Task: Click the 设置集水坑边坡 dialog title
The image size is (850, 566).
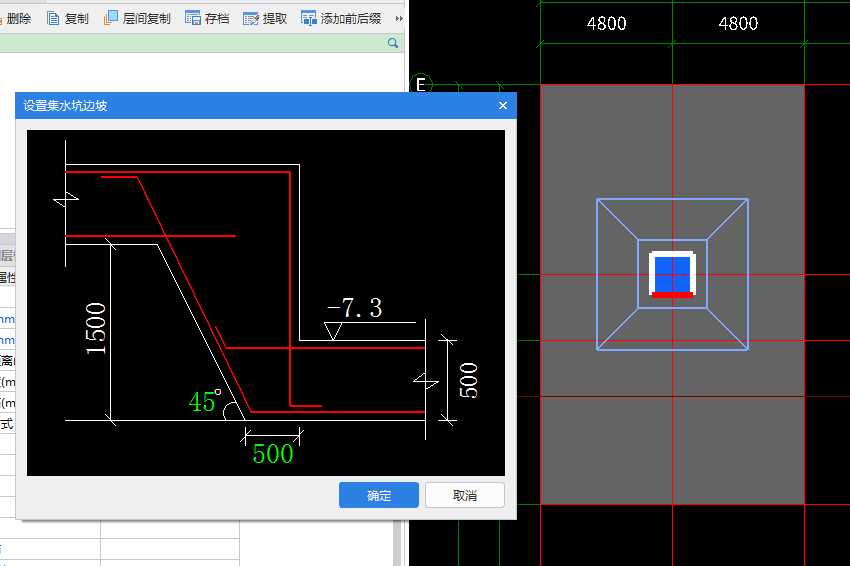Action: (x=65, y=106)
